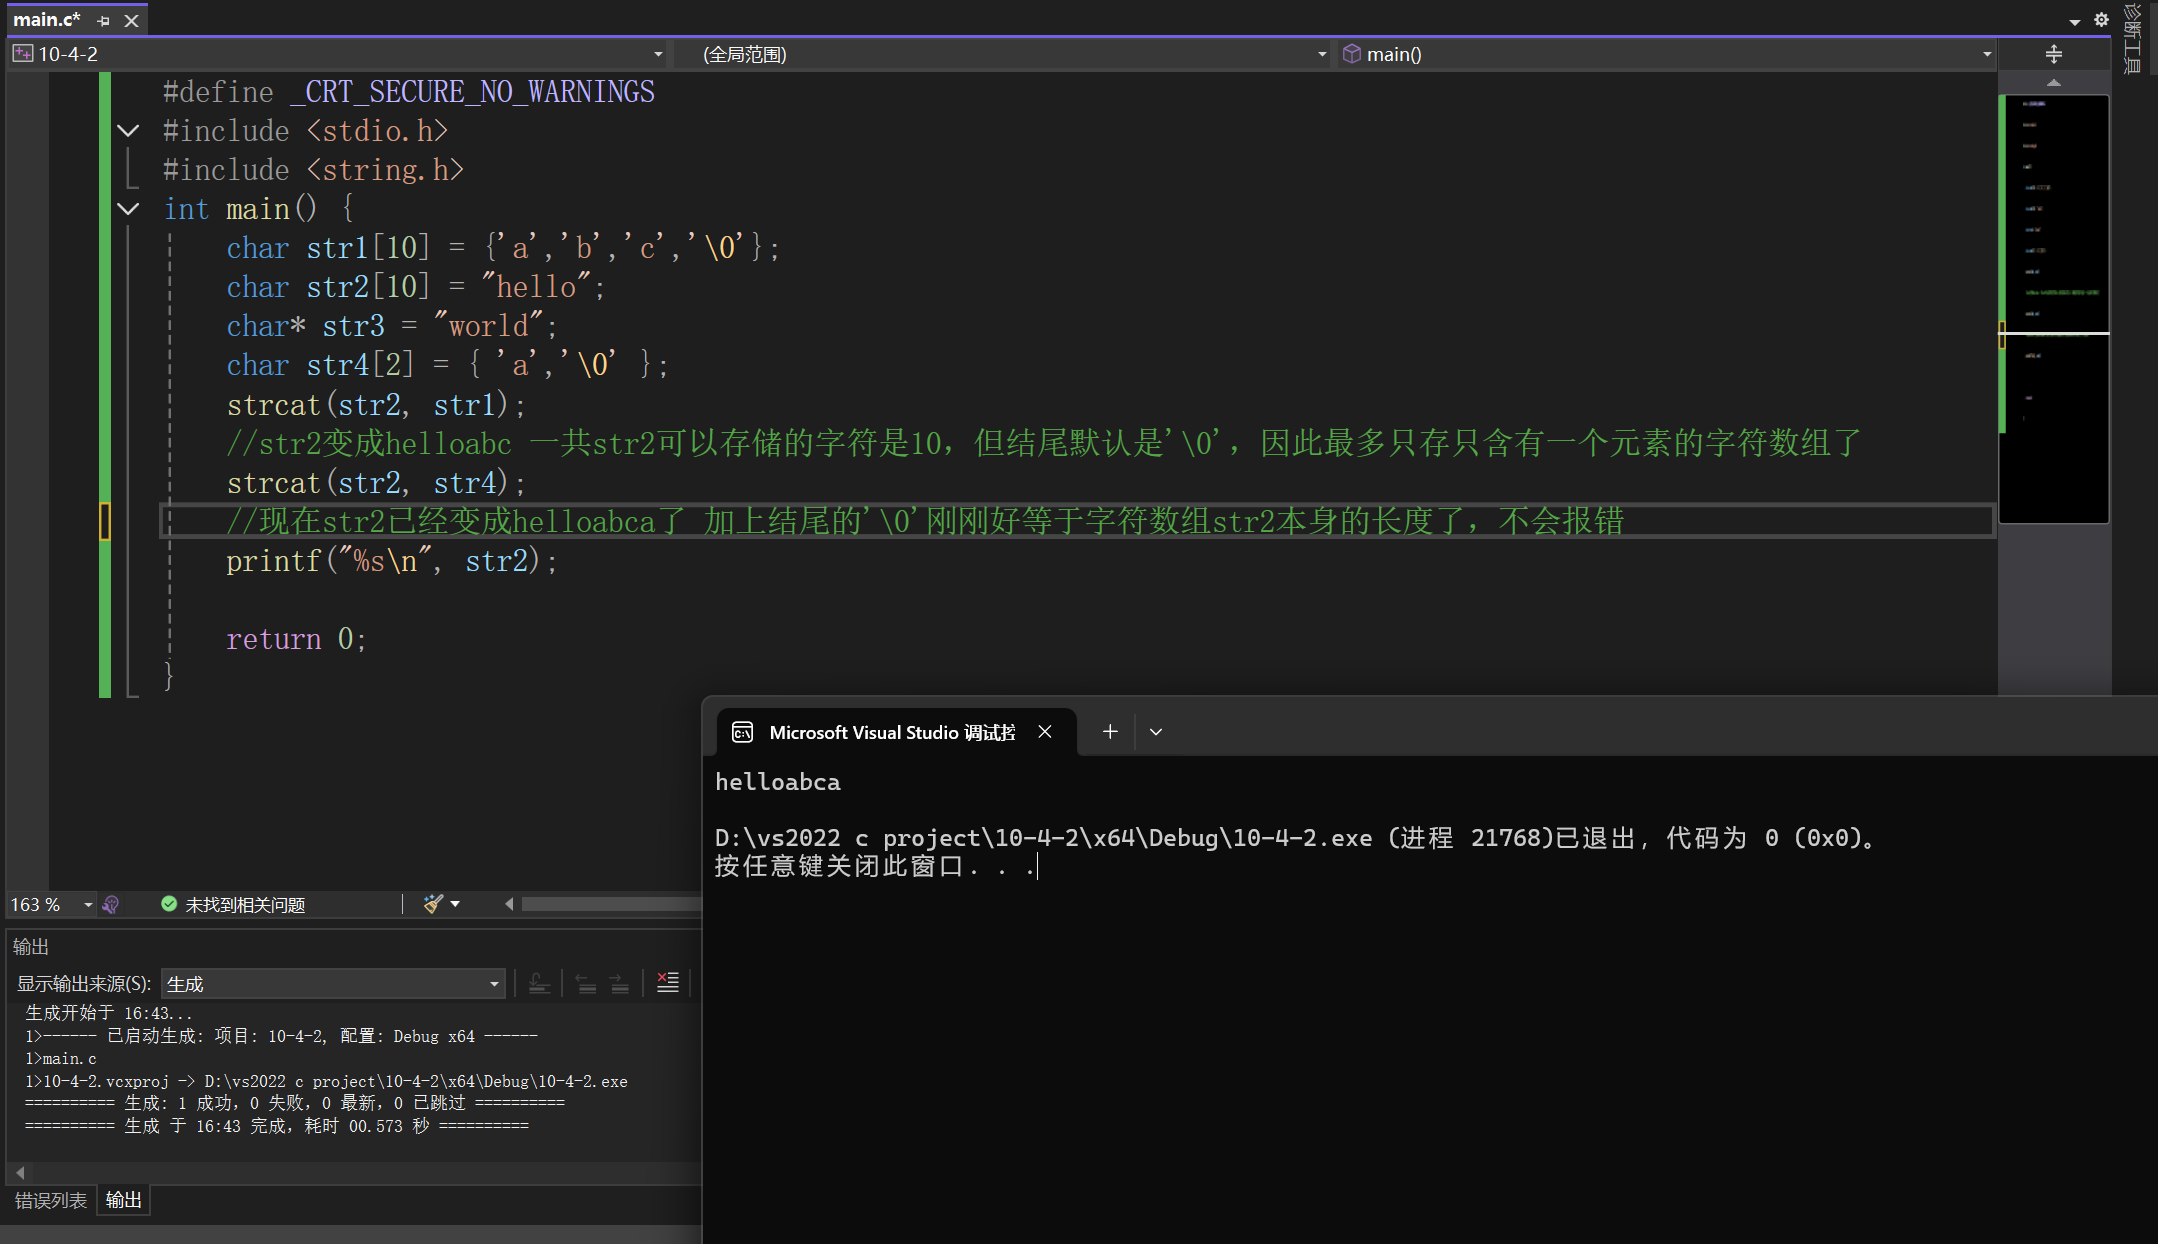Open the code cleanup broom icon
This screenshot has height=1244, width=2158.
[x=433, y=904]
